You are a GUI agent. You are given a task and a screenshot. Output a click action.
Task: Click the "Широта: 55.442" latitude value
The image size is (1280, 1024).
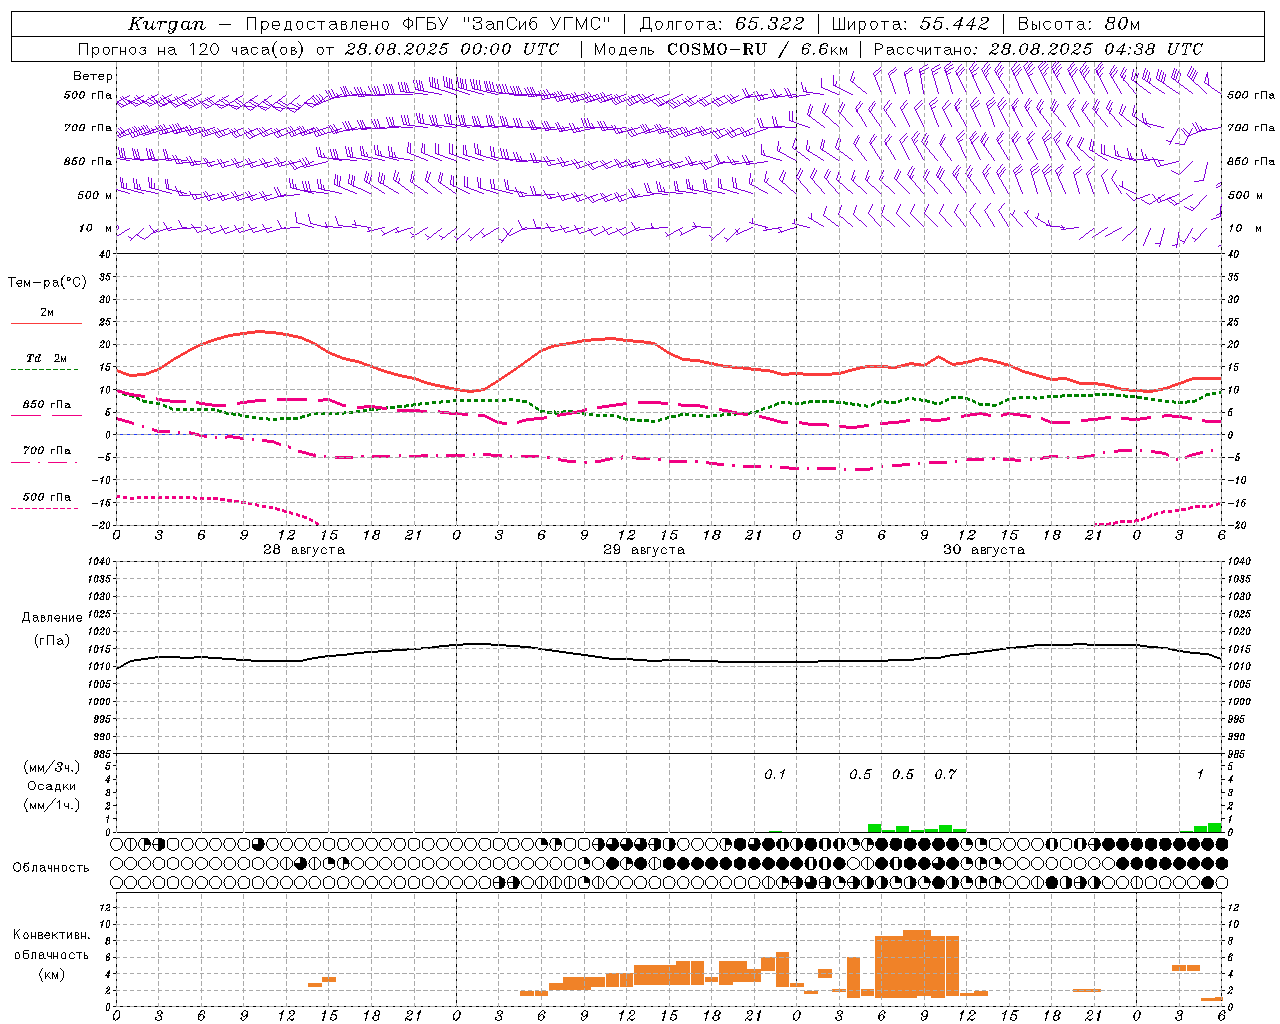point(911,24)
